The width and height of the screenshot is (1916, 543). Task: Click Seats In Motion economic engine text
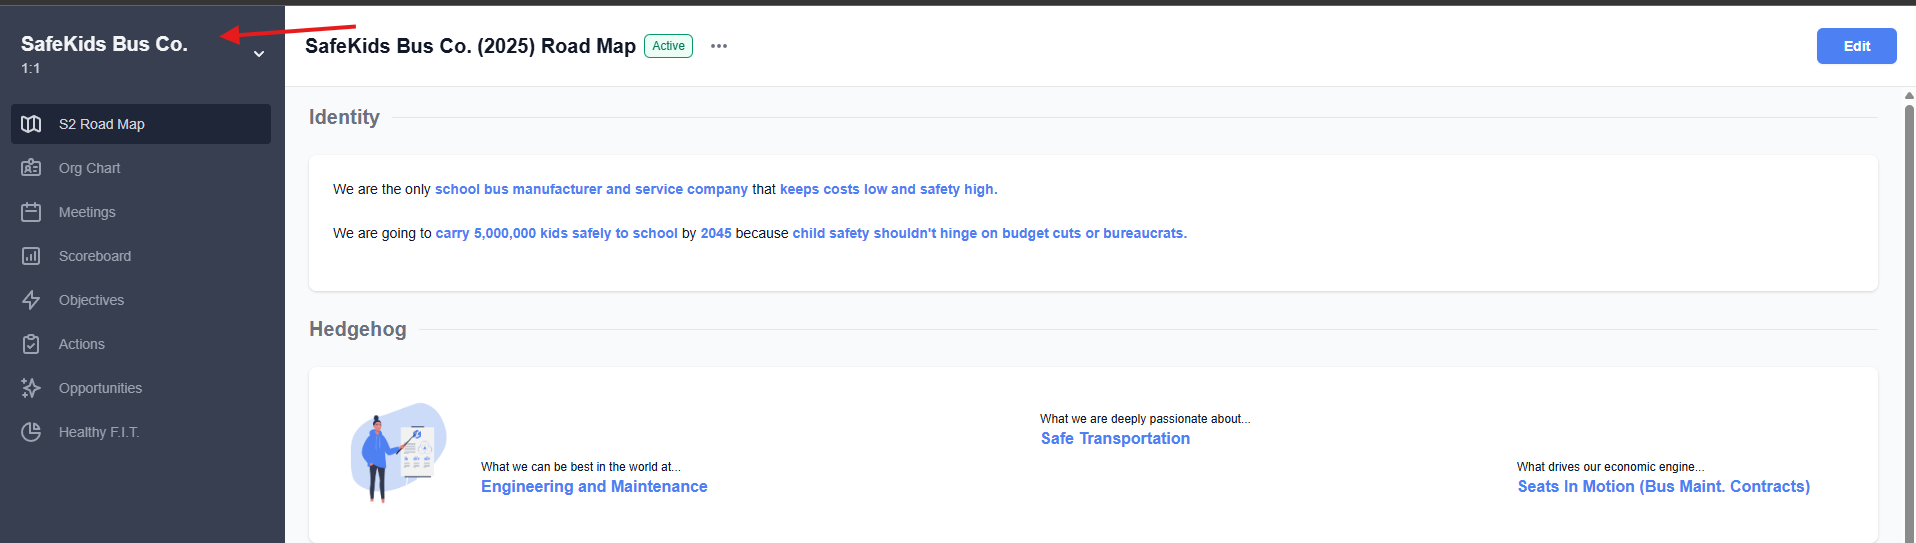(x=1663, y=487)
